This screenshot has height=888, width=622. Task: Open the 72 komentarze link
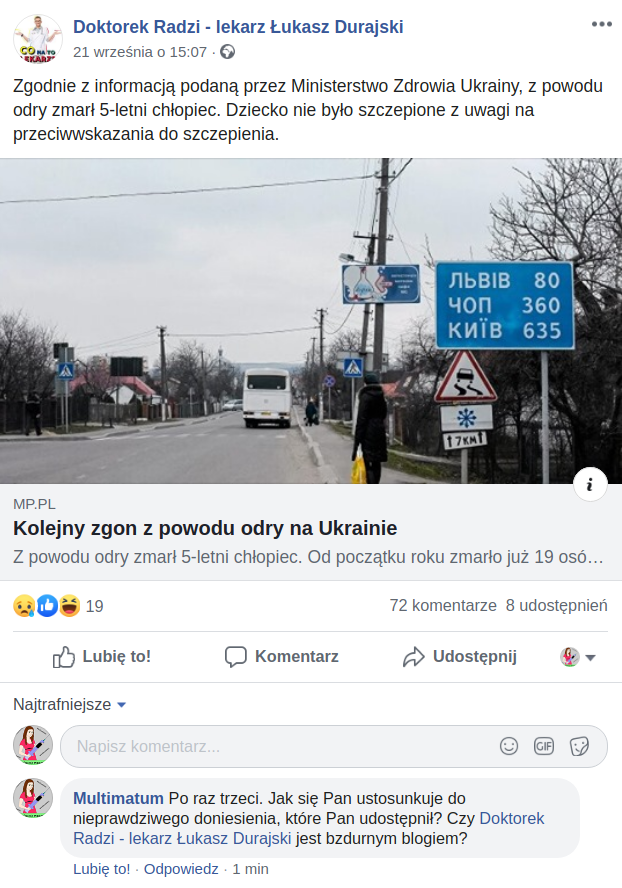pyautogui.click(x=443, y=605)
